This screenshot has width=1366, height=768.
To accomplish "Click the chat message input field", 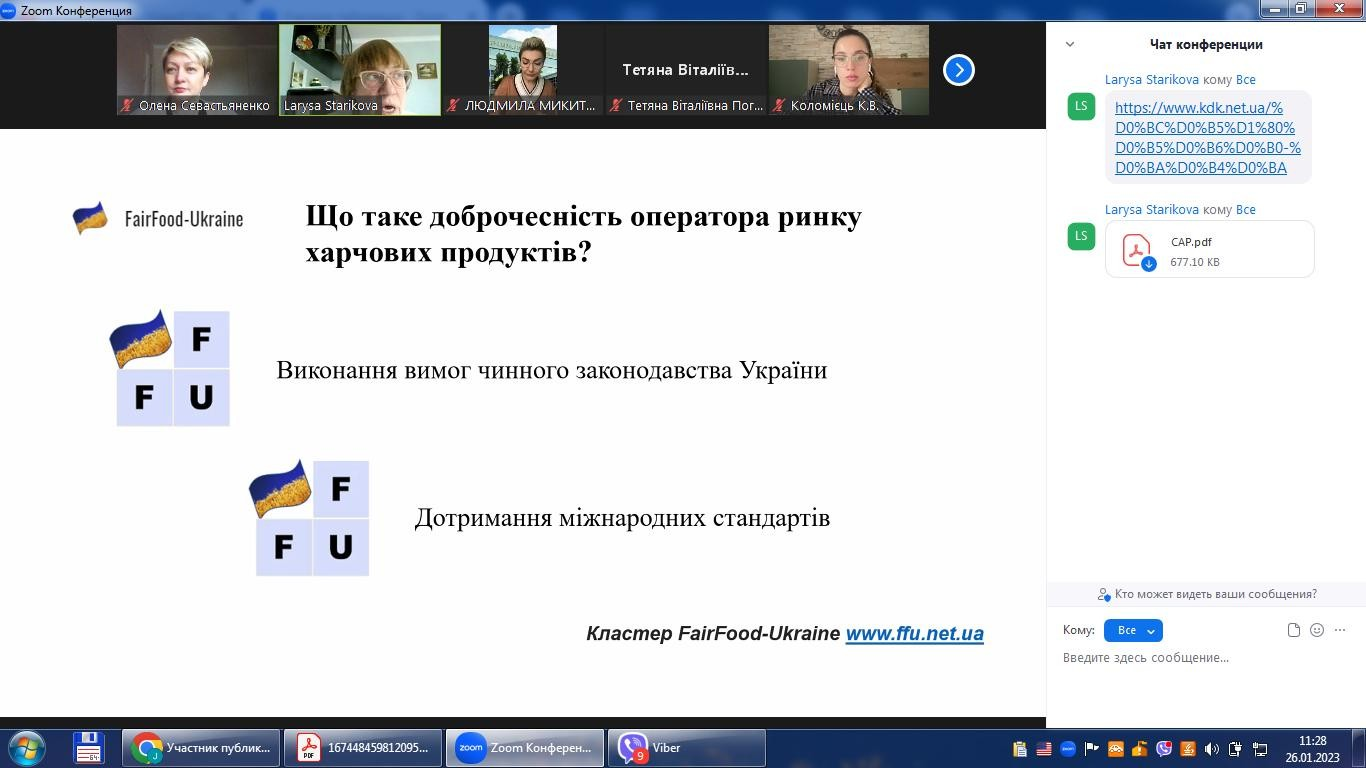I will (x=1205, y=658).
